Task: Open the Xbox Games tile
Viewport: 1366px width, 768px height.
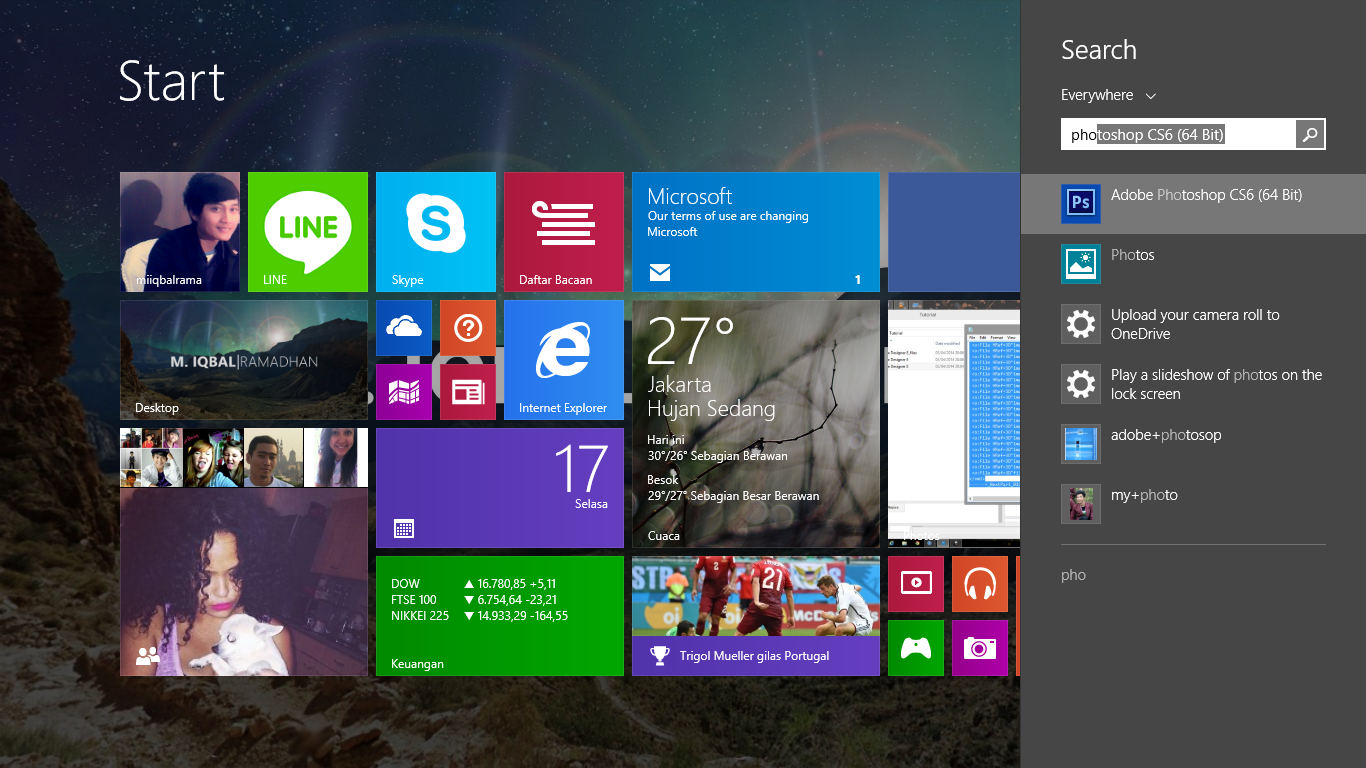Action: (x=916, y=648)
